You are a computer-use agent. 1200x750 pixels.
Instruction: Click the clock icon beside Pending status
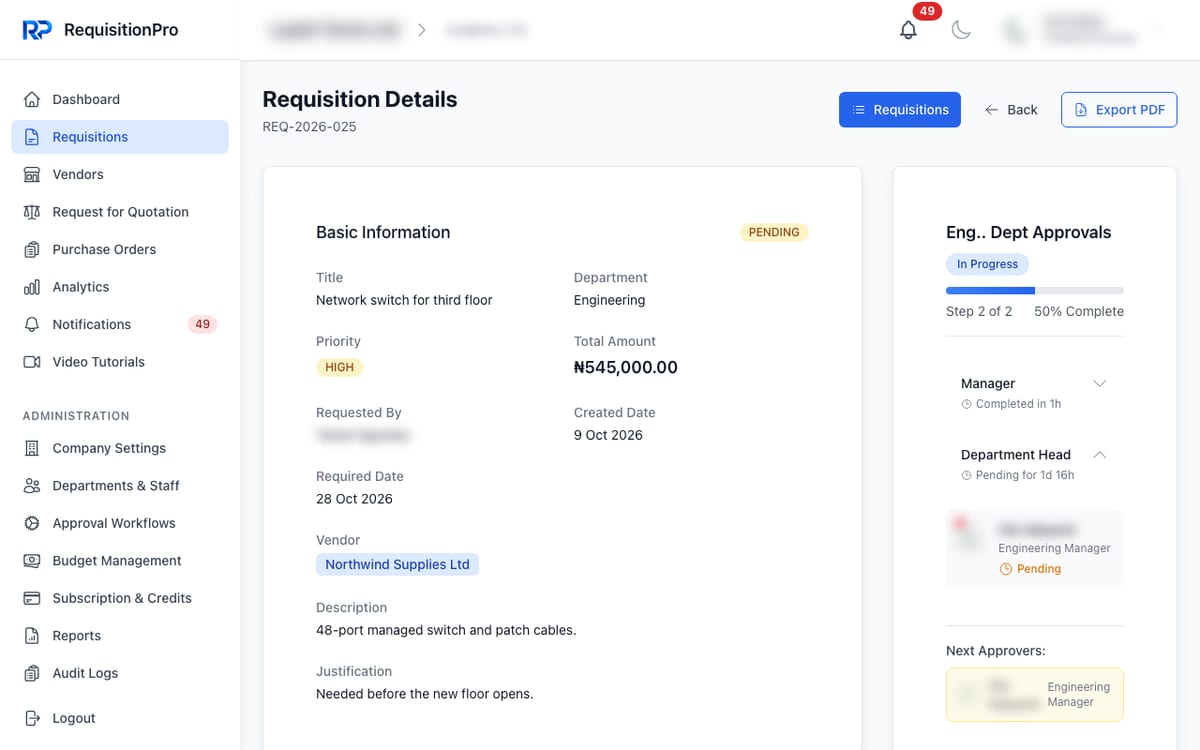[1006, 569]
